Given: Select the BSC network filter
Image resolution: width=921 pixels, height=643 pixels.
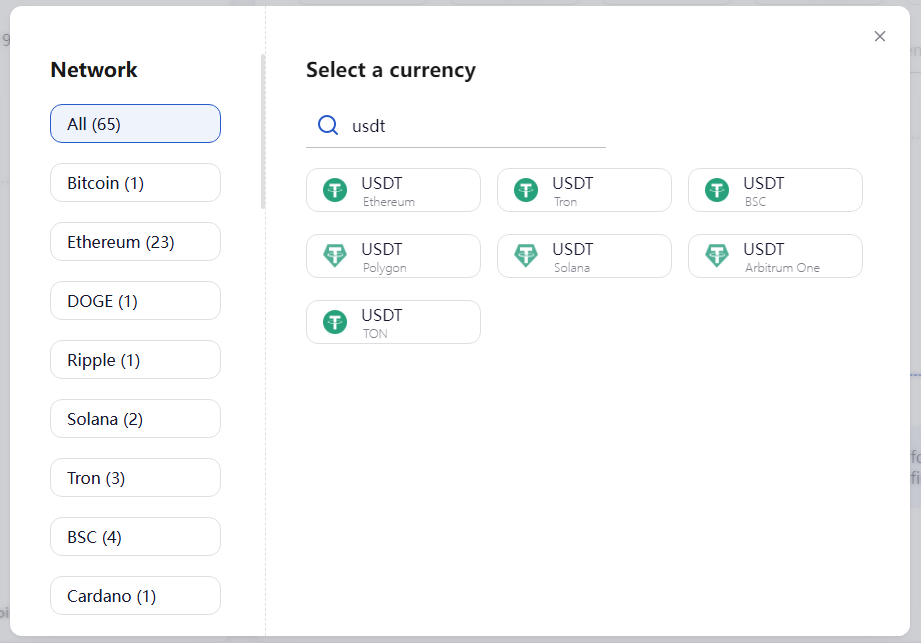Looking at the screenshot, I should pos(135,536).
